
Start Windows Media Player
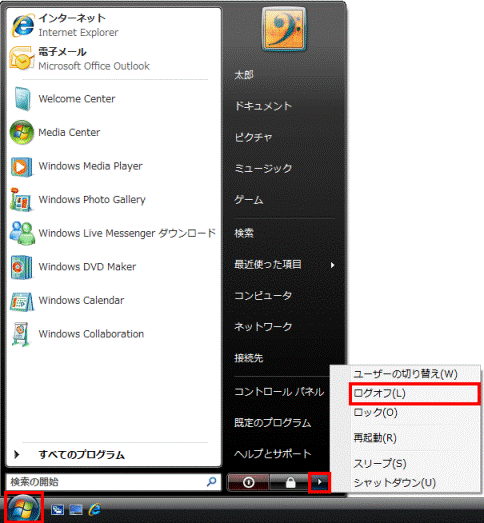point(113,166)
